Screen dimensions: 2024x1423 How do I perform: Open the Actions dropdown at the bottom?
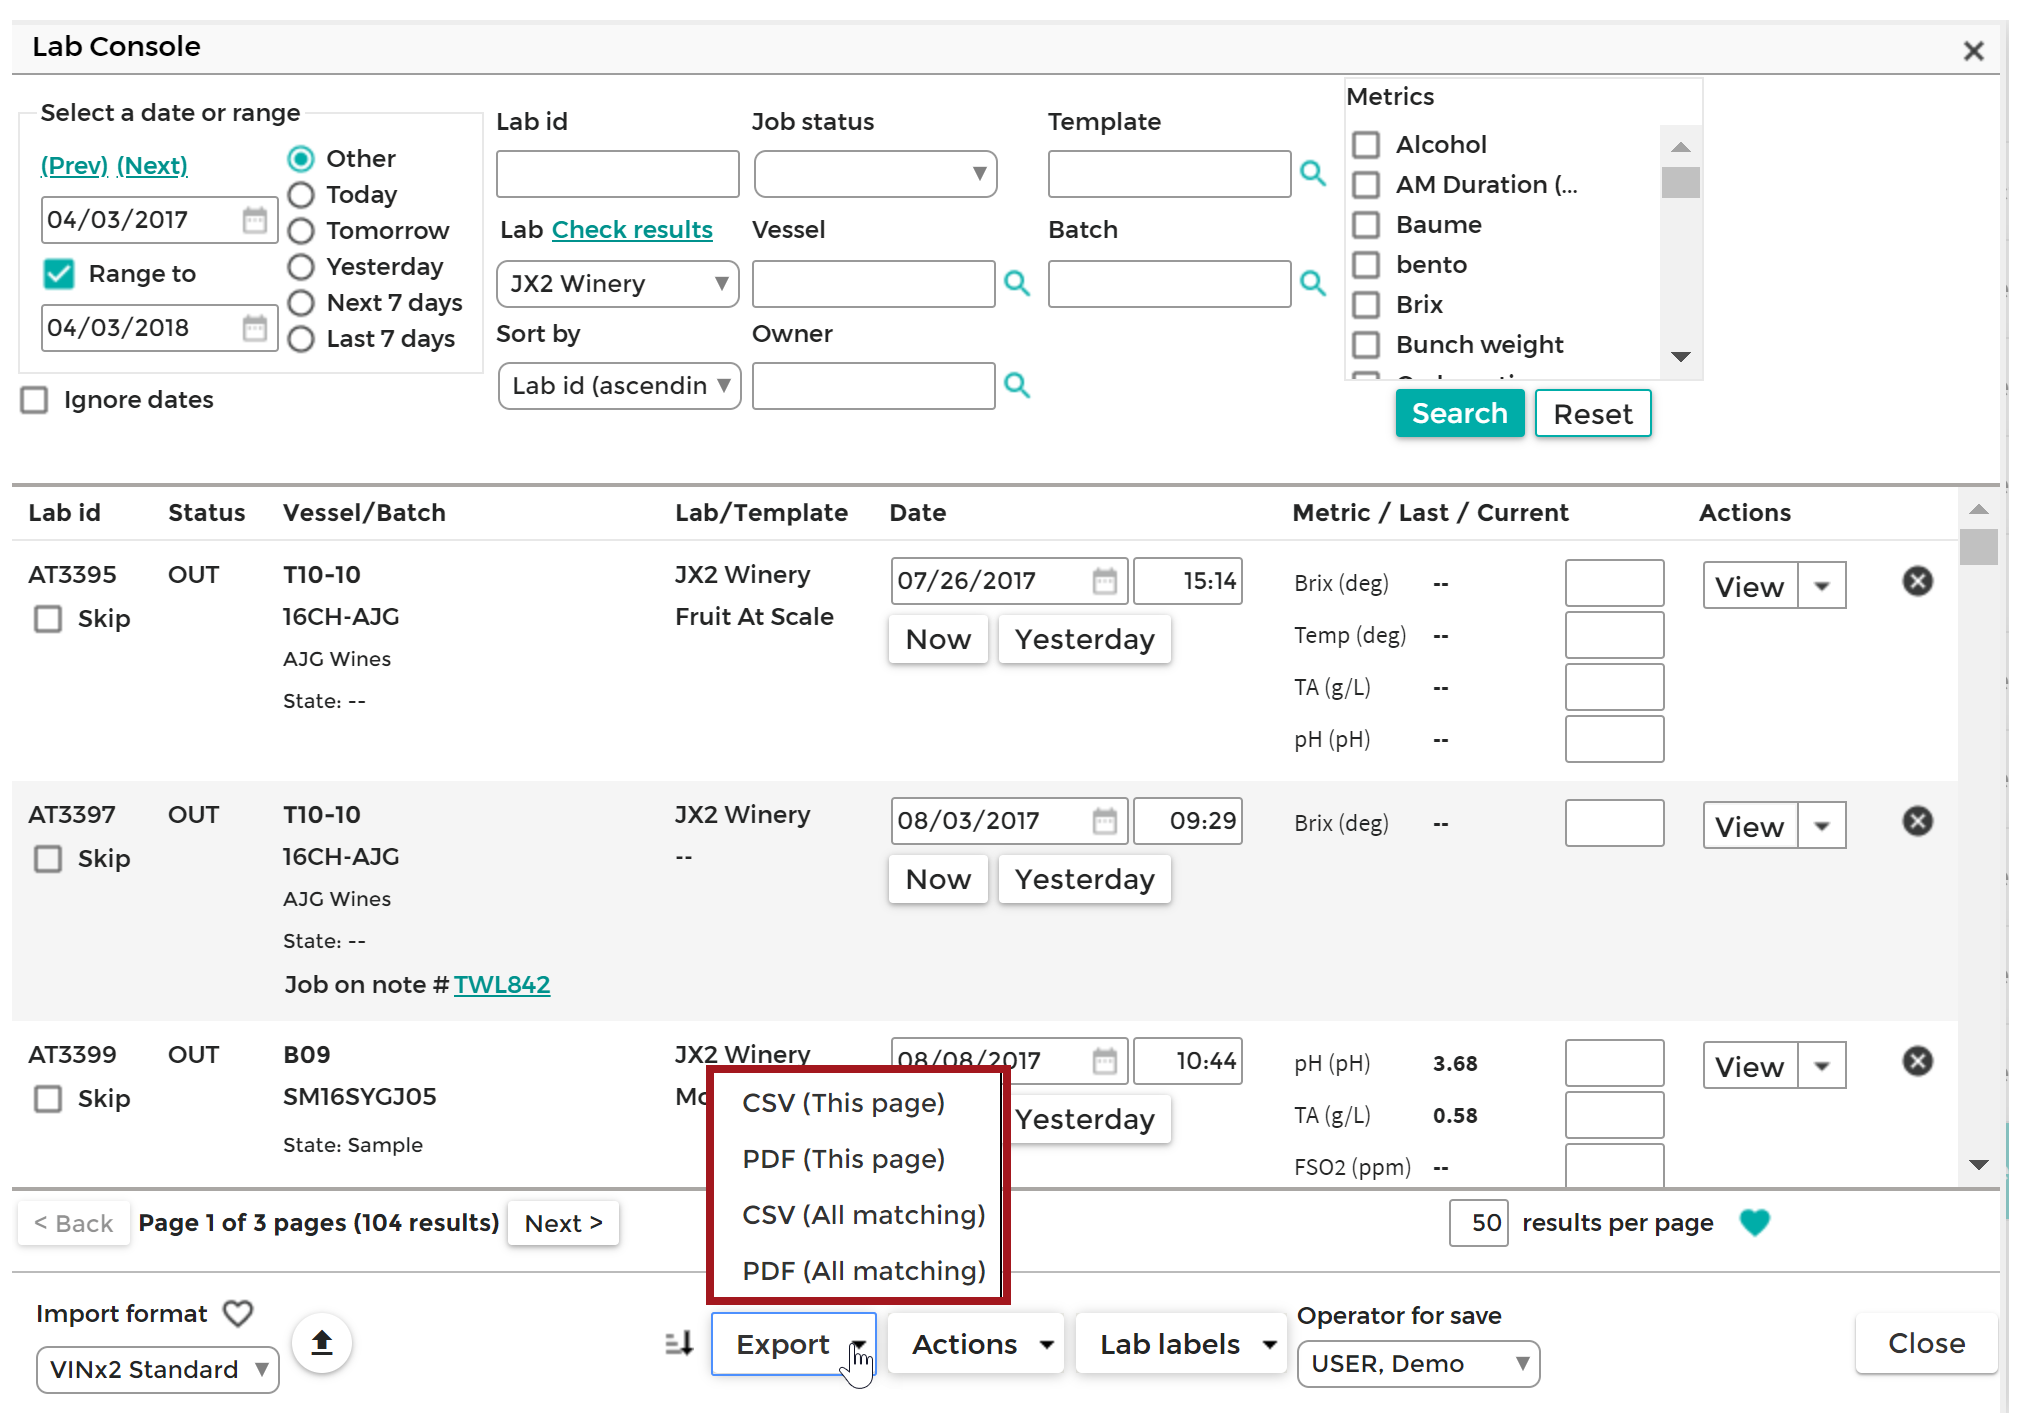point(975,1343)
